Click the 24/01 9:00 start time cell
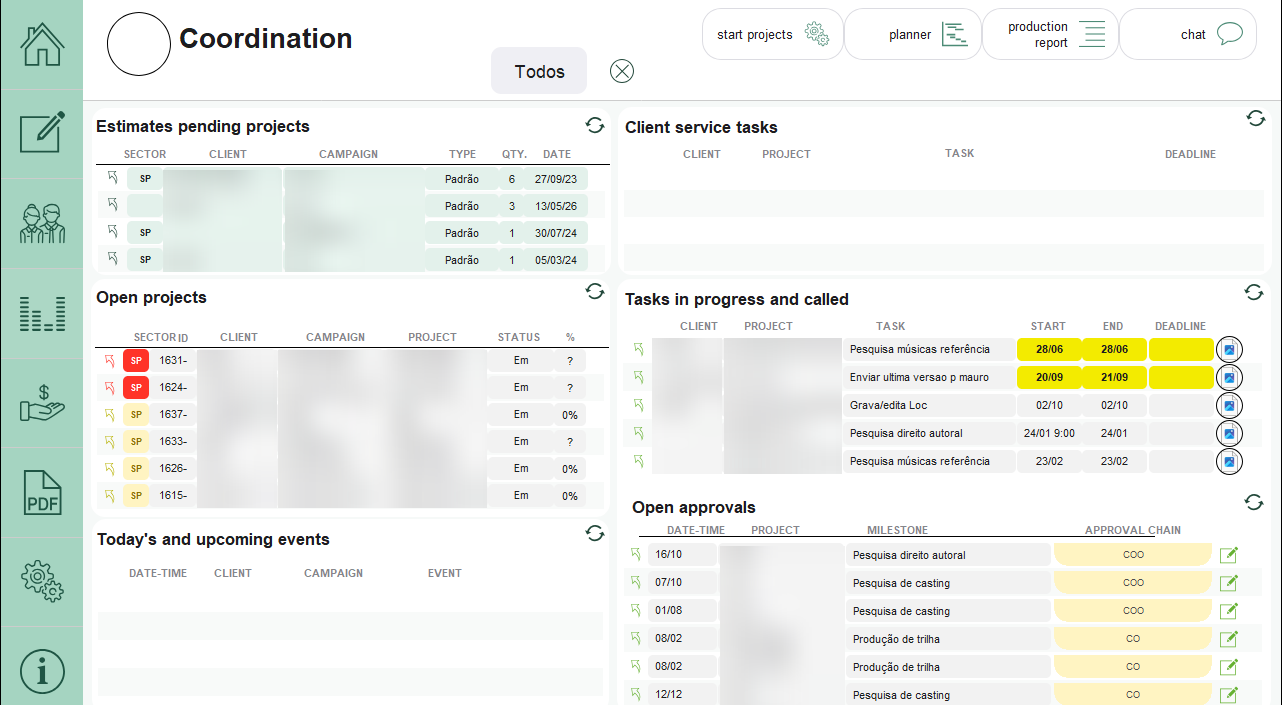 [x=1049, y=434]
